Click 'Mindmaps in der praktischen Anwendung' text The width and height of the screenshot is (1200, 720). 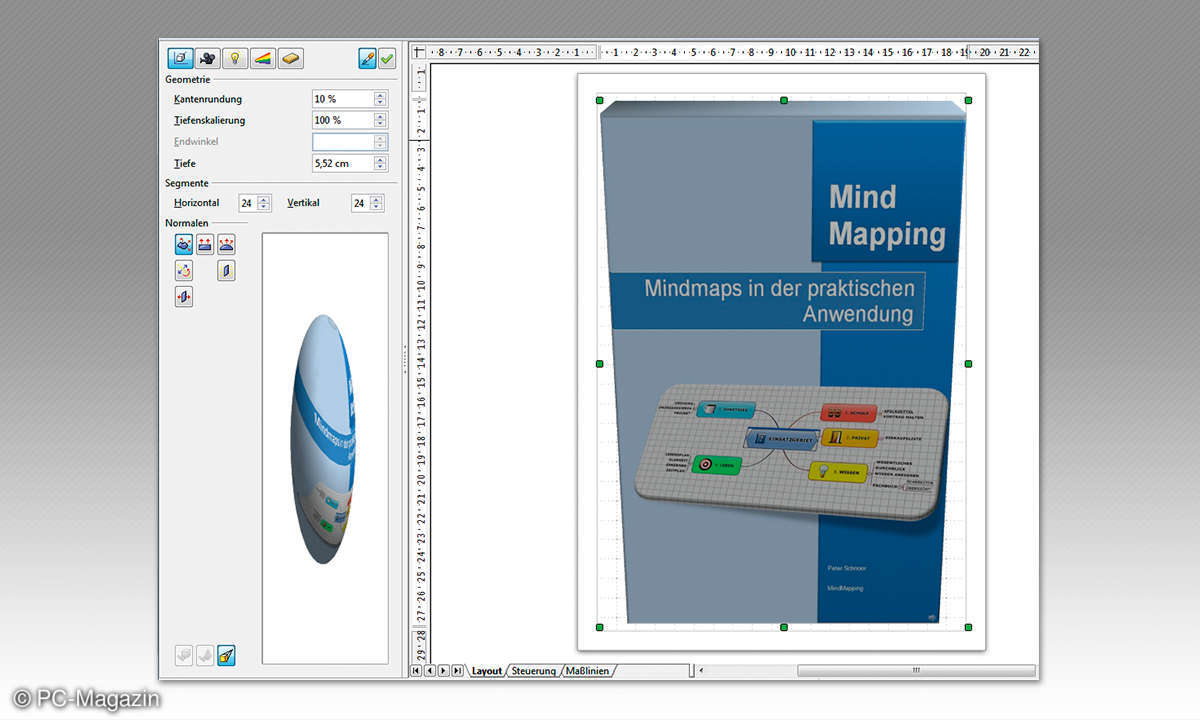pyautogui.click(x=779, y=301)
